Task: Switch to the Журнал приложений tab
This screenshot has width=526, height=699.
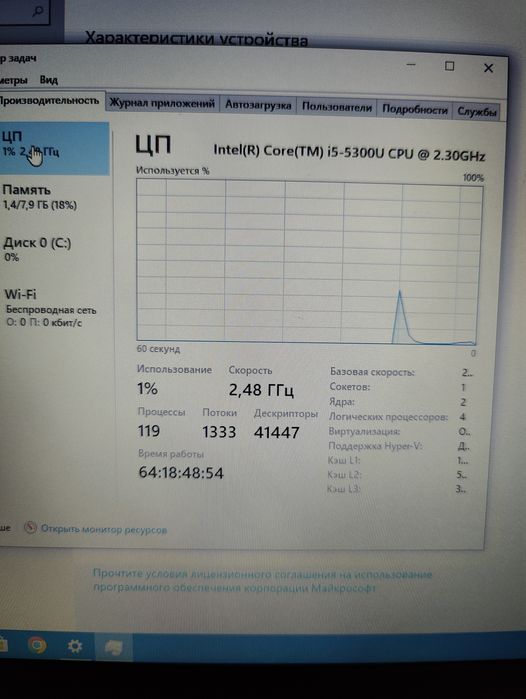Action: [x=162, y=103]
